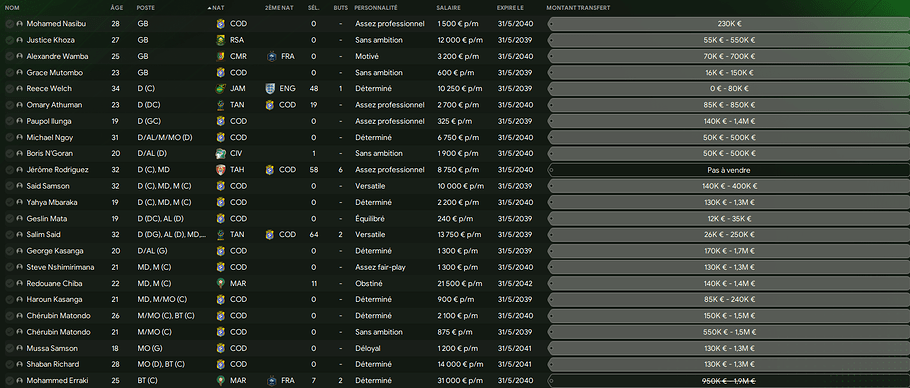Viewport: 910px width, 388px height.
Task: Select Michael Ngoy's row checkbox
Action: coord(9,137)
